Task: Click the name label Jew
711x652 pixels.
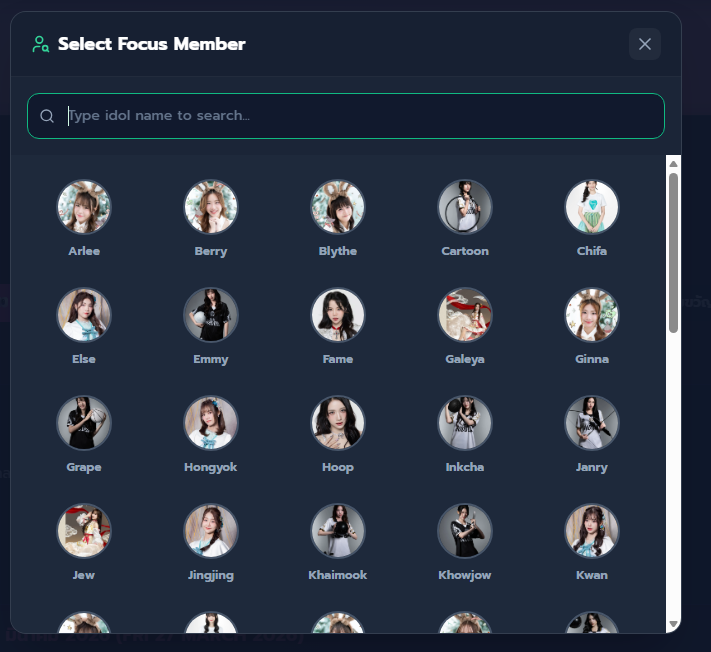Action: point(84,574)
